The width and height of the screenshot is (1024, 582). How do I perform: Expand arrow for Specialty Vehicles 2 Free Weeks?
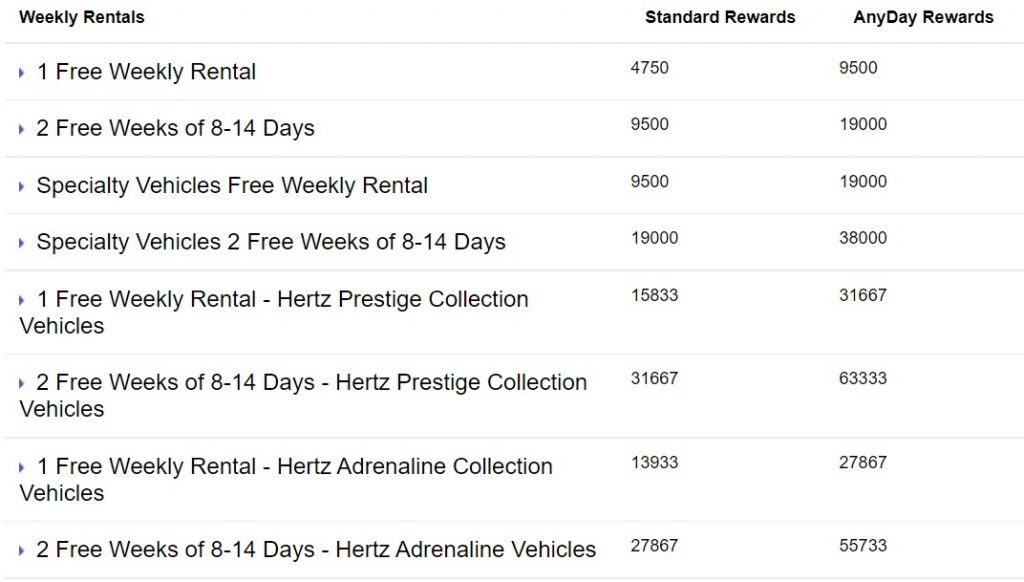pos(21,243)
